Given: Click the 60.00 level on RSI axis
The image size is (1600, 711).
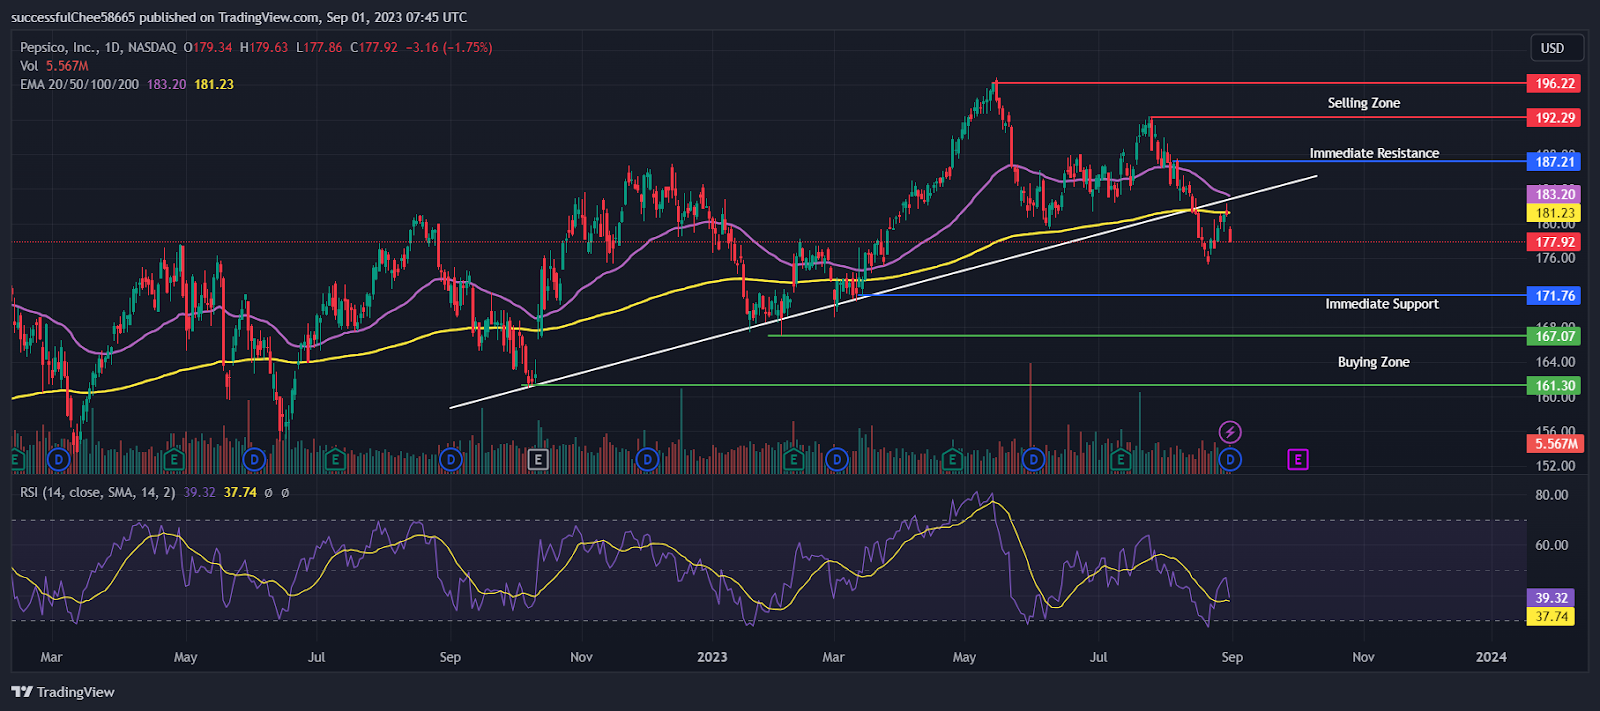Looking at the screenshot, I should pos(1551,545).
